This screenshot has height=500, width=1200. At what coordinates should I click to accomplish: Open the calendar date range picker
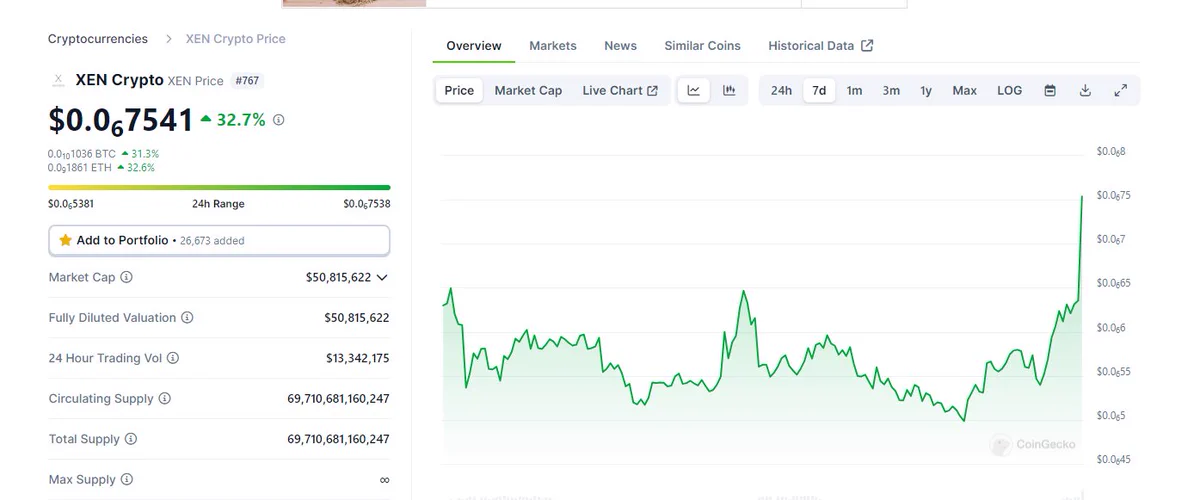point(1050,90)
